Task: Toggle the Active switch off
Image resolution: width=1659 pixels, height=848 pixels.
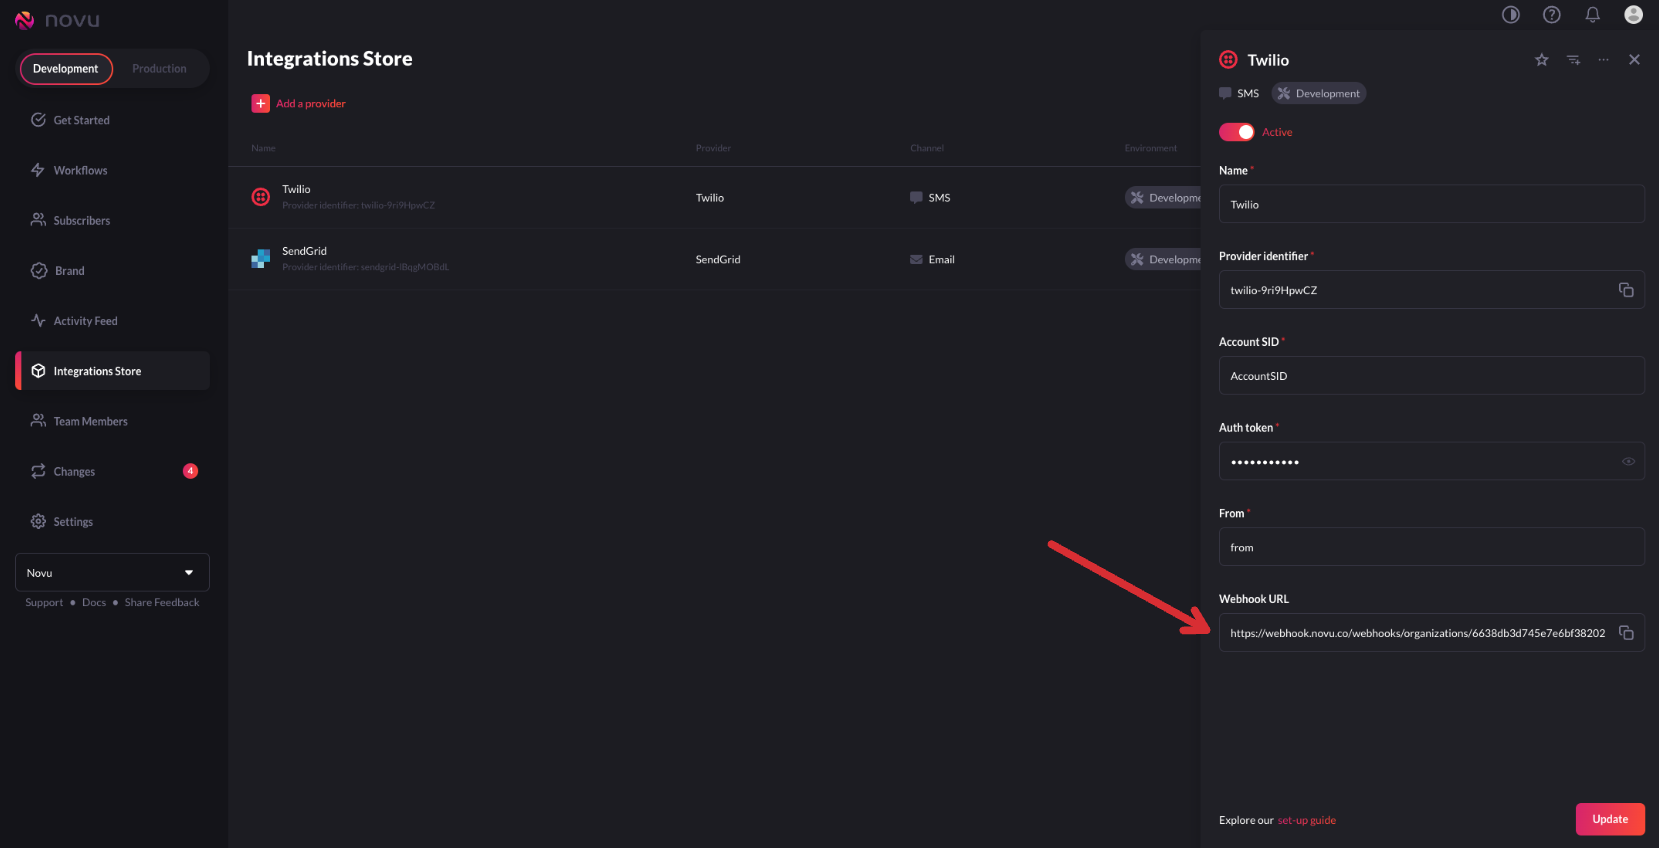Action: tap(1237, 132)
